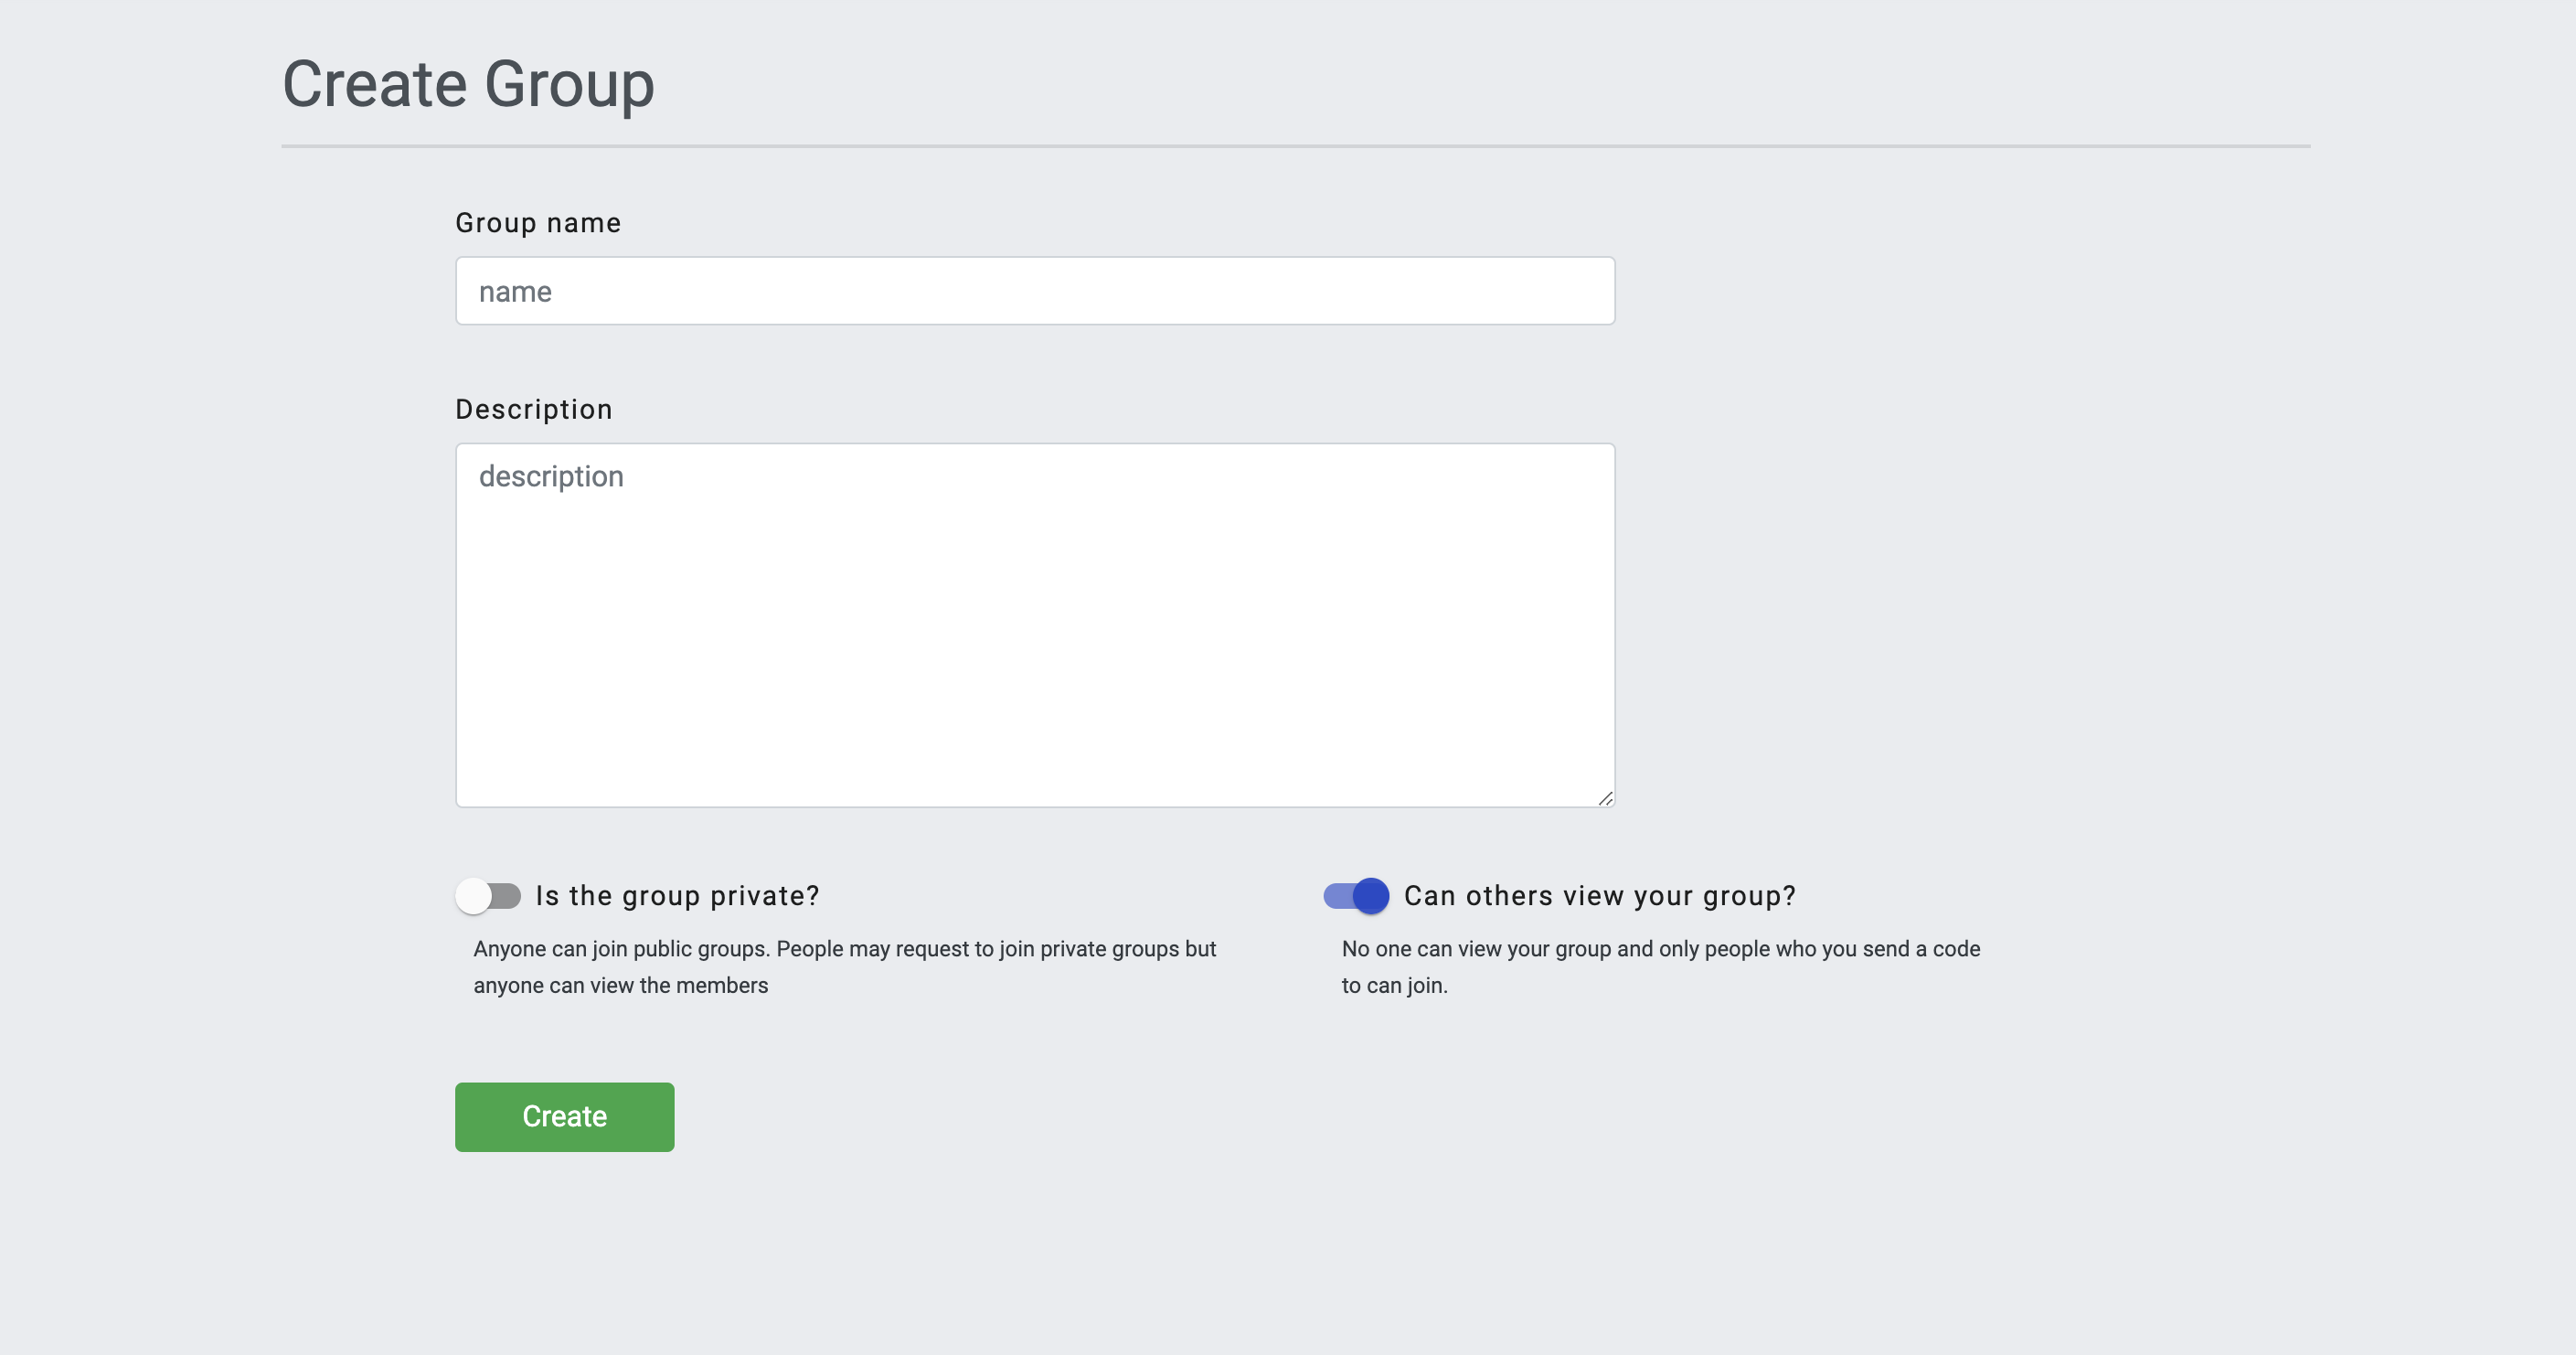Enable the "Is the group private?" switch
Image resolution: width=2576 pixels, height=1355 pixels.
tap(488, 896)
